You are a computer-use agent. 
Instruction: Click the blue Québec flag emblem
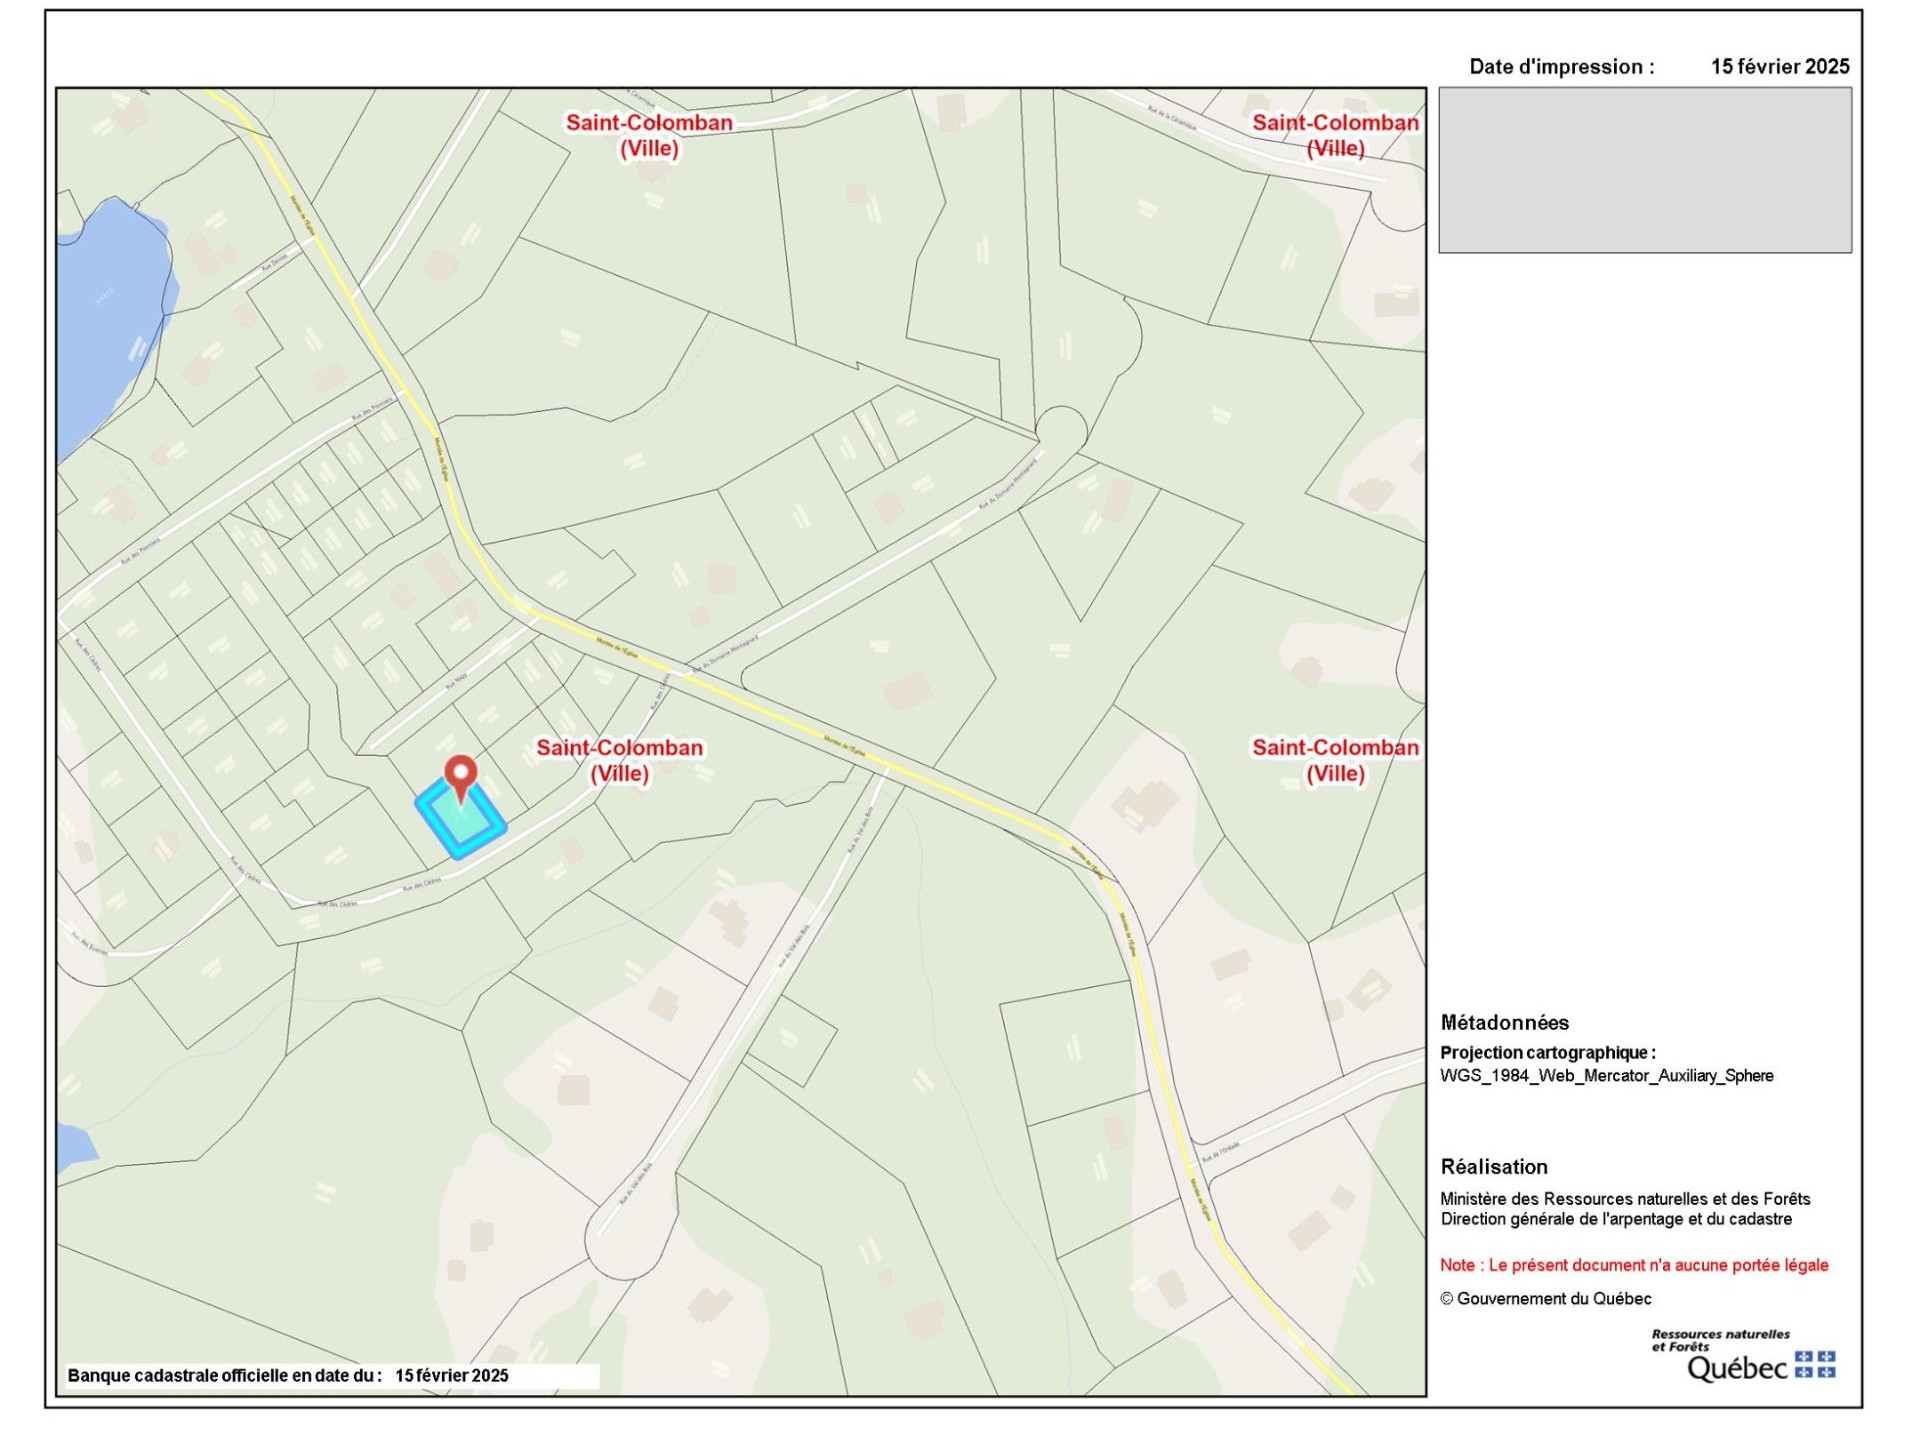tap(1815, 1364)
